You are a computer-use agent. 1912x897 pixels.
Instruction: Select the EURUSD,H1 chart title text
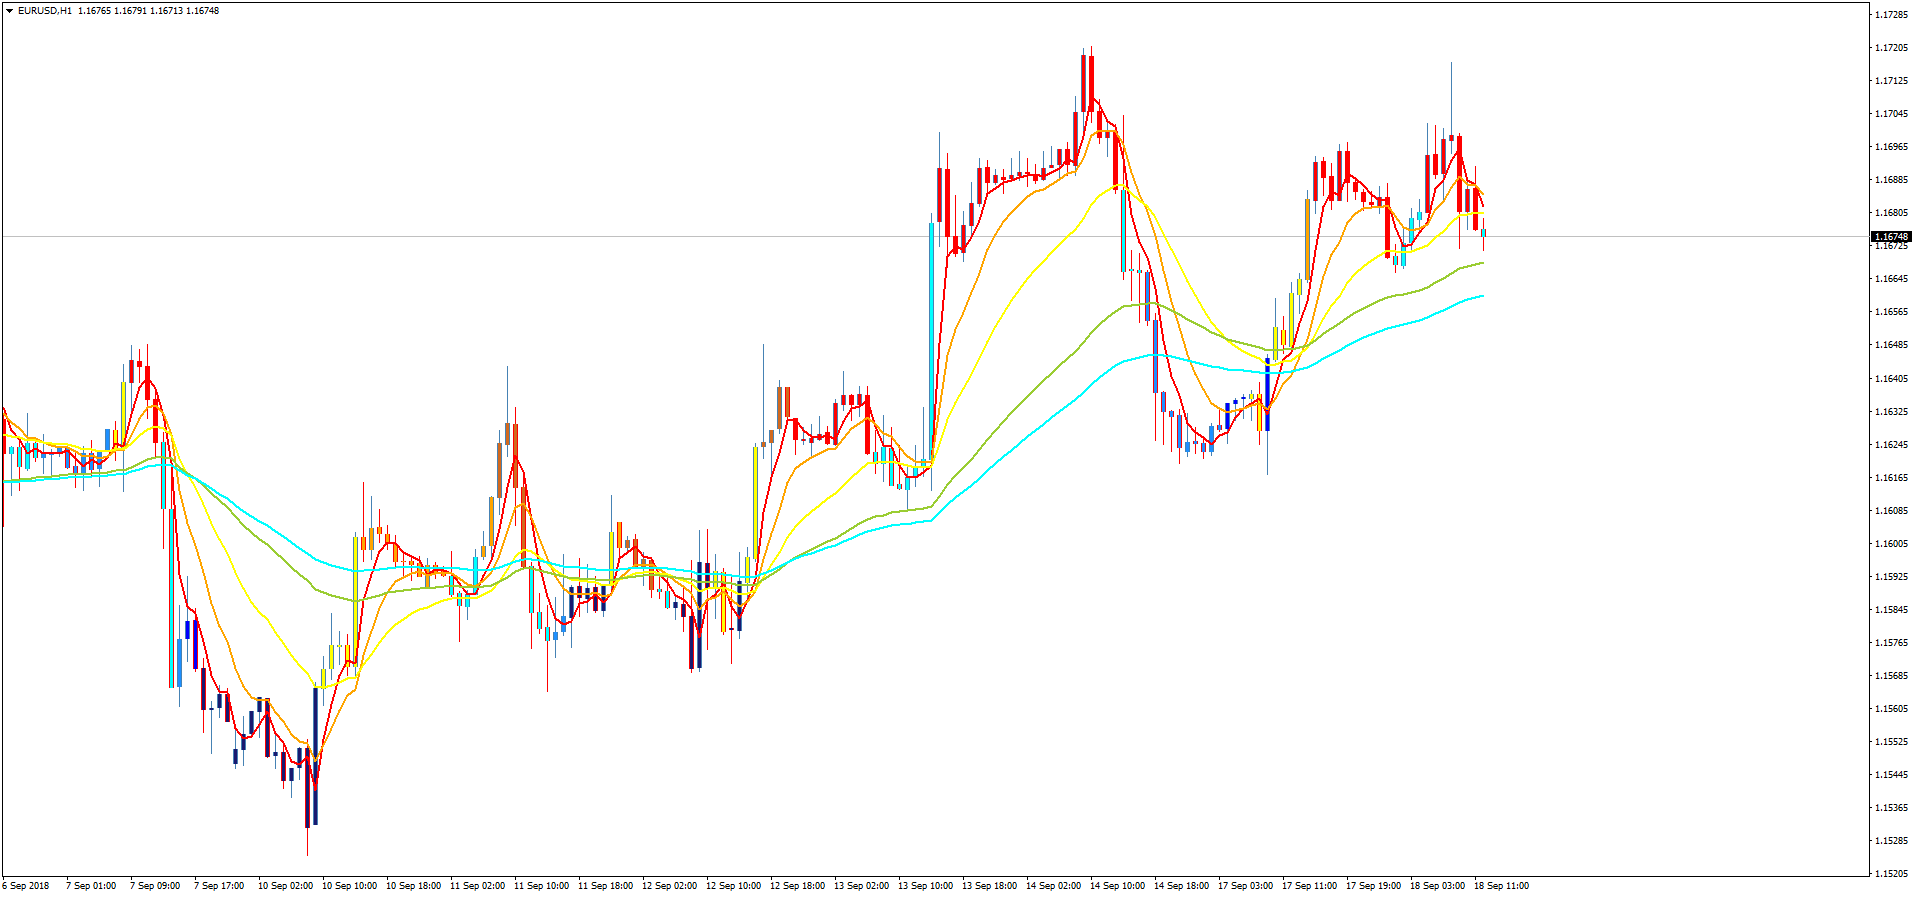click(x=45, y=11)
